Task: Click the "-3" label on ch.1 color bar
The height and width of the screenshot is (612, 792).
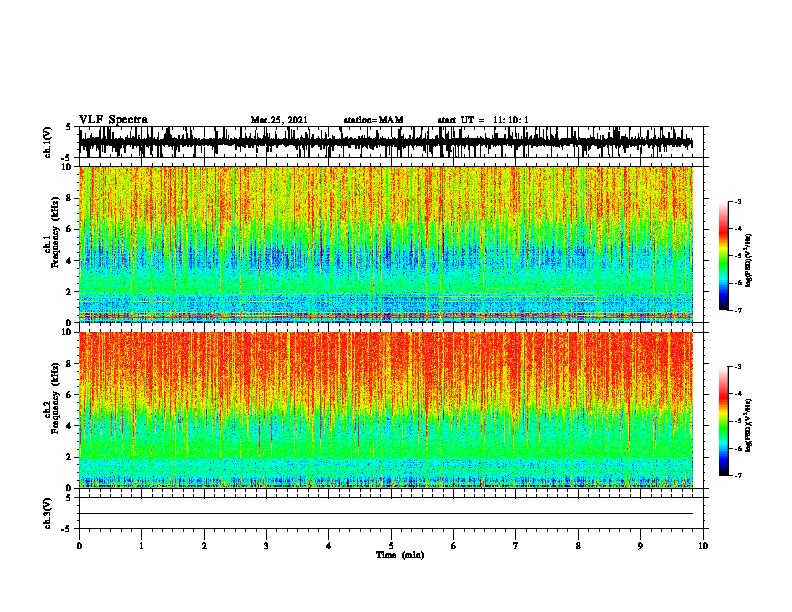Action: (x=737, y=201)
